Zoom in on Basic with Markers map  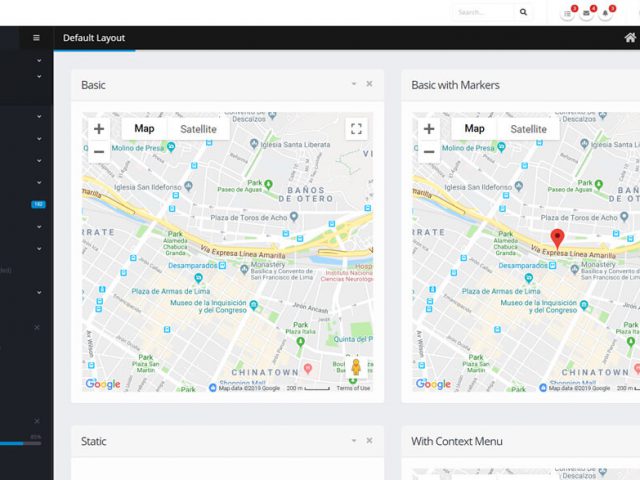click(x=428, y=129)
